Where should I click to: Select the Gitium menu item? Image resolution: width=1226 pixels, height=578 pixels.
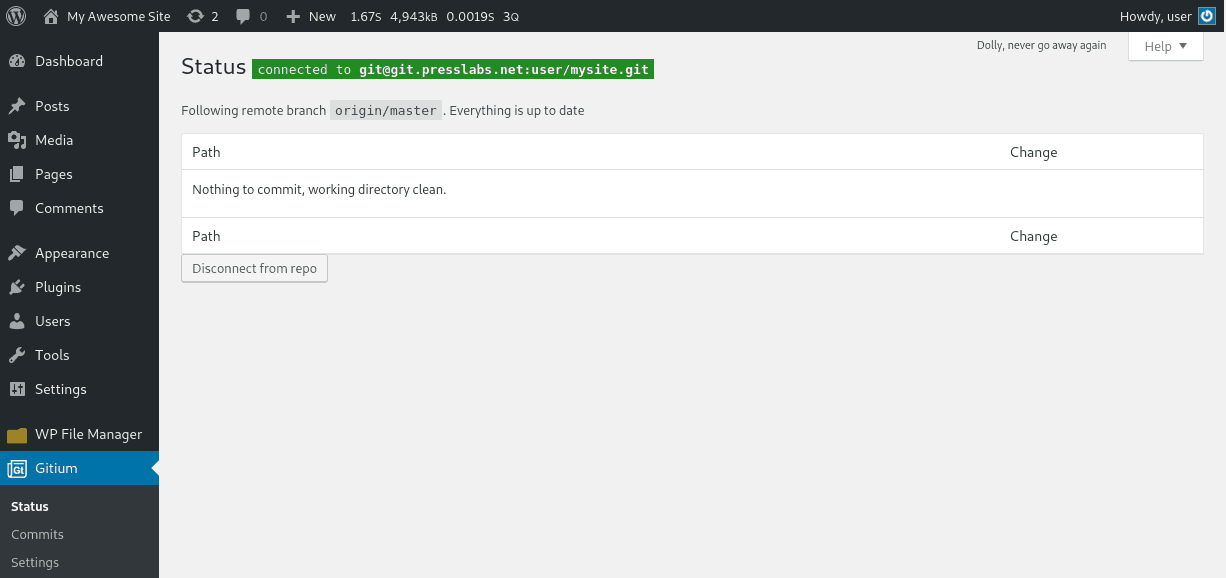[x=79, y=468]
